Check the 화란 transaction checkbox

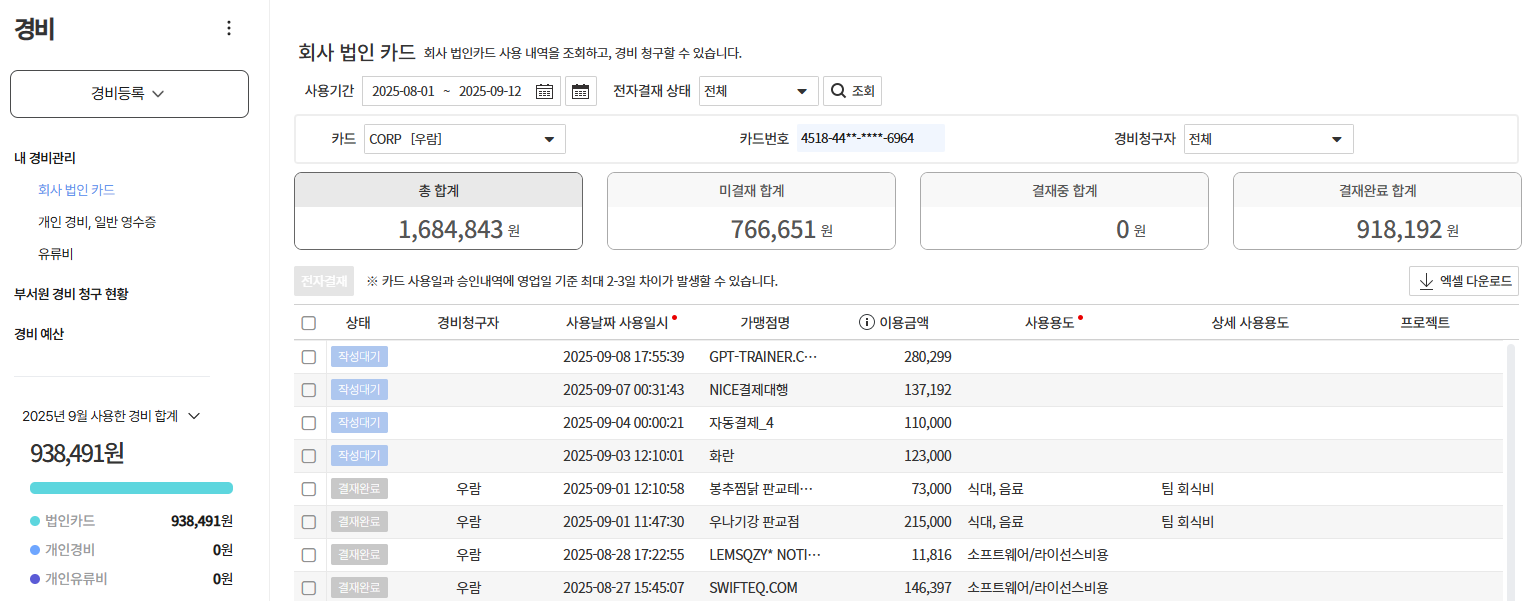[308, 455]
